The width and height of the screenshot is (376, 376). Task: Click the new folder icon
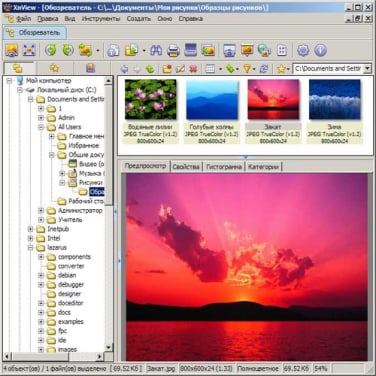coord(167,69)
